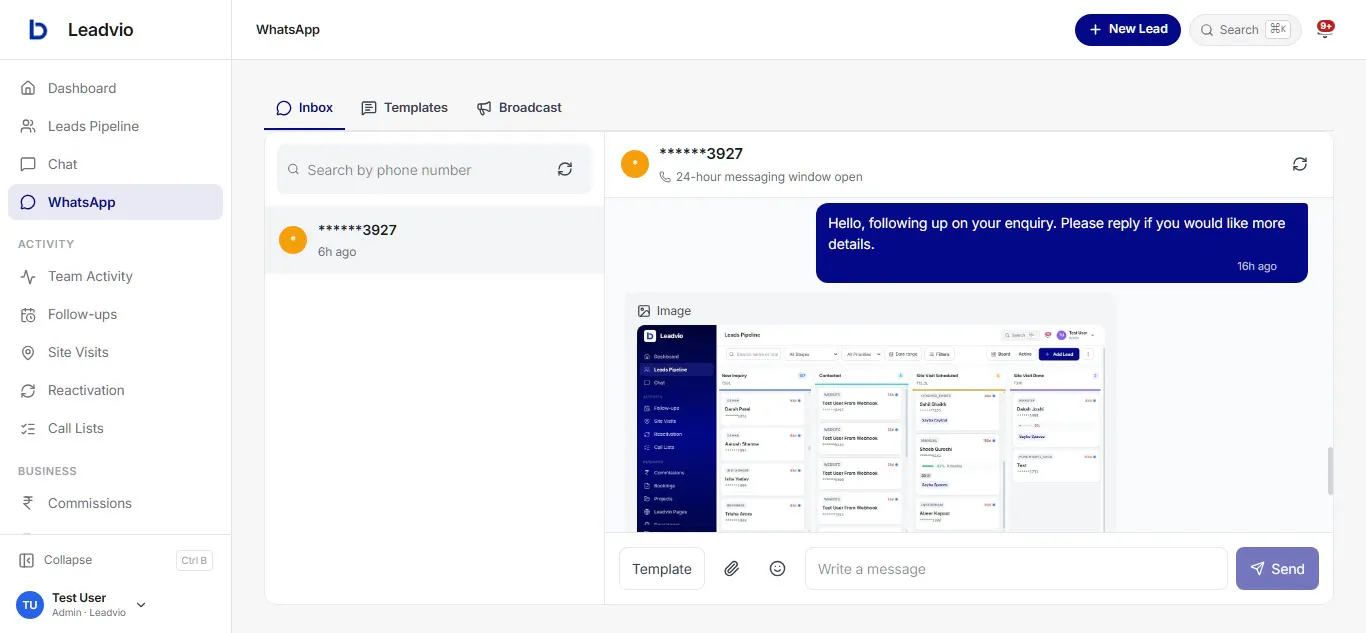This screenshot has width=1366, height=633.
Task: Open the global Search box
Action: tap(1245, 30)
